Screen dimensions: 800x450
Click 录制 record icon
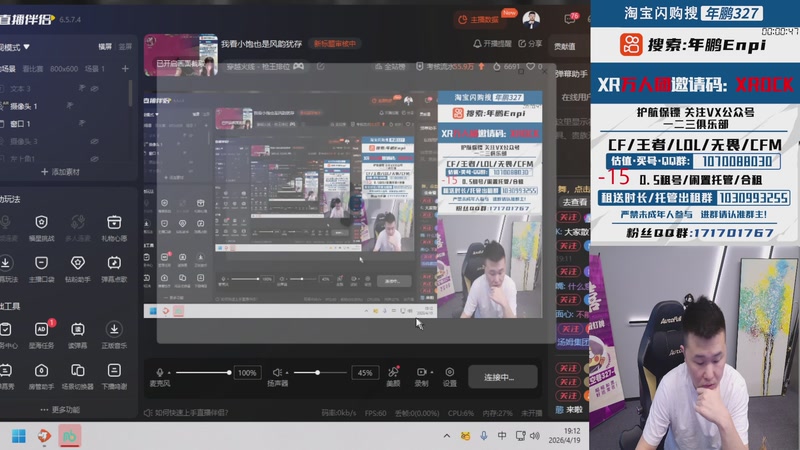tap(421, 372)
